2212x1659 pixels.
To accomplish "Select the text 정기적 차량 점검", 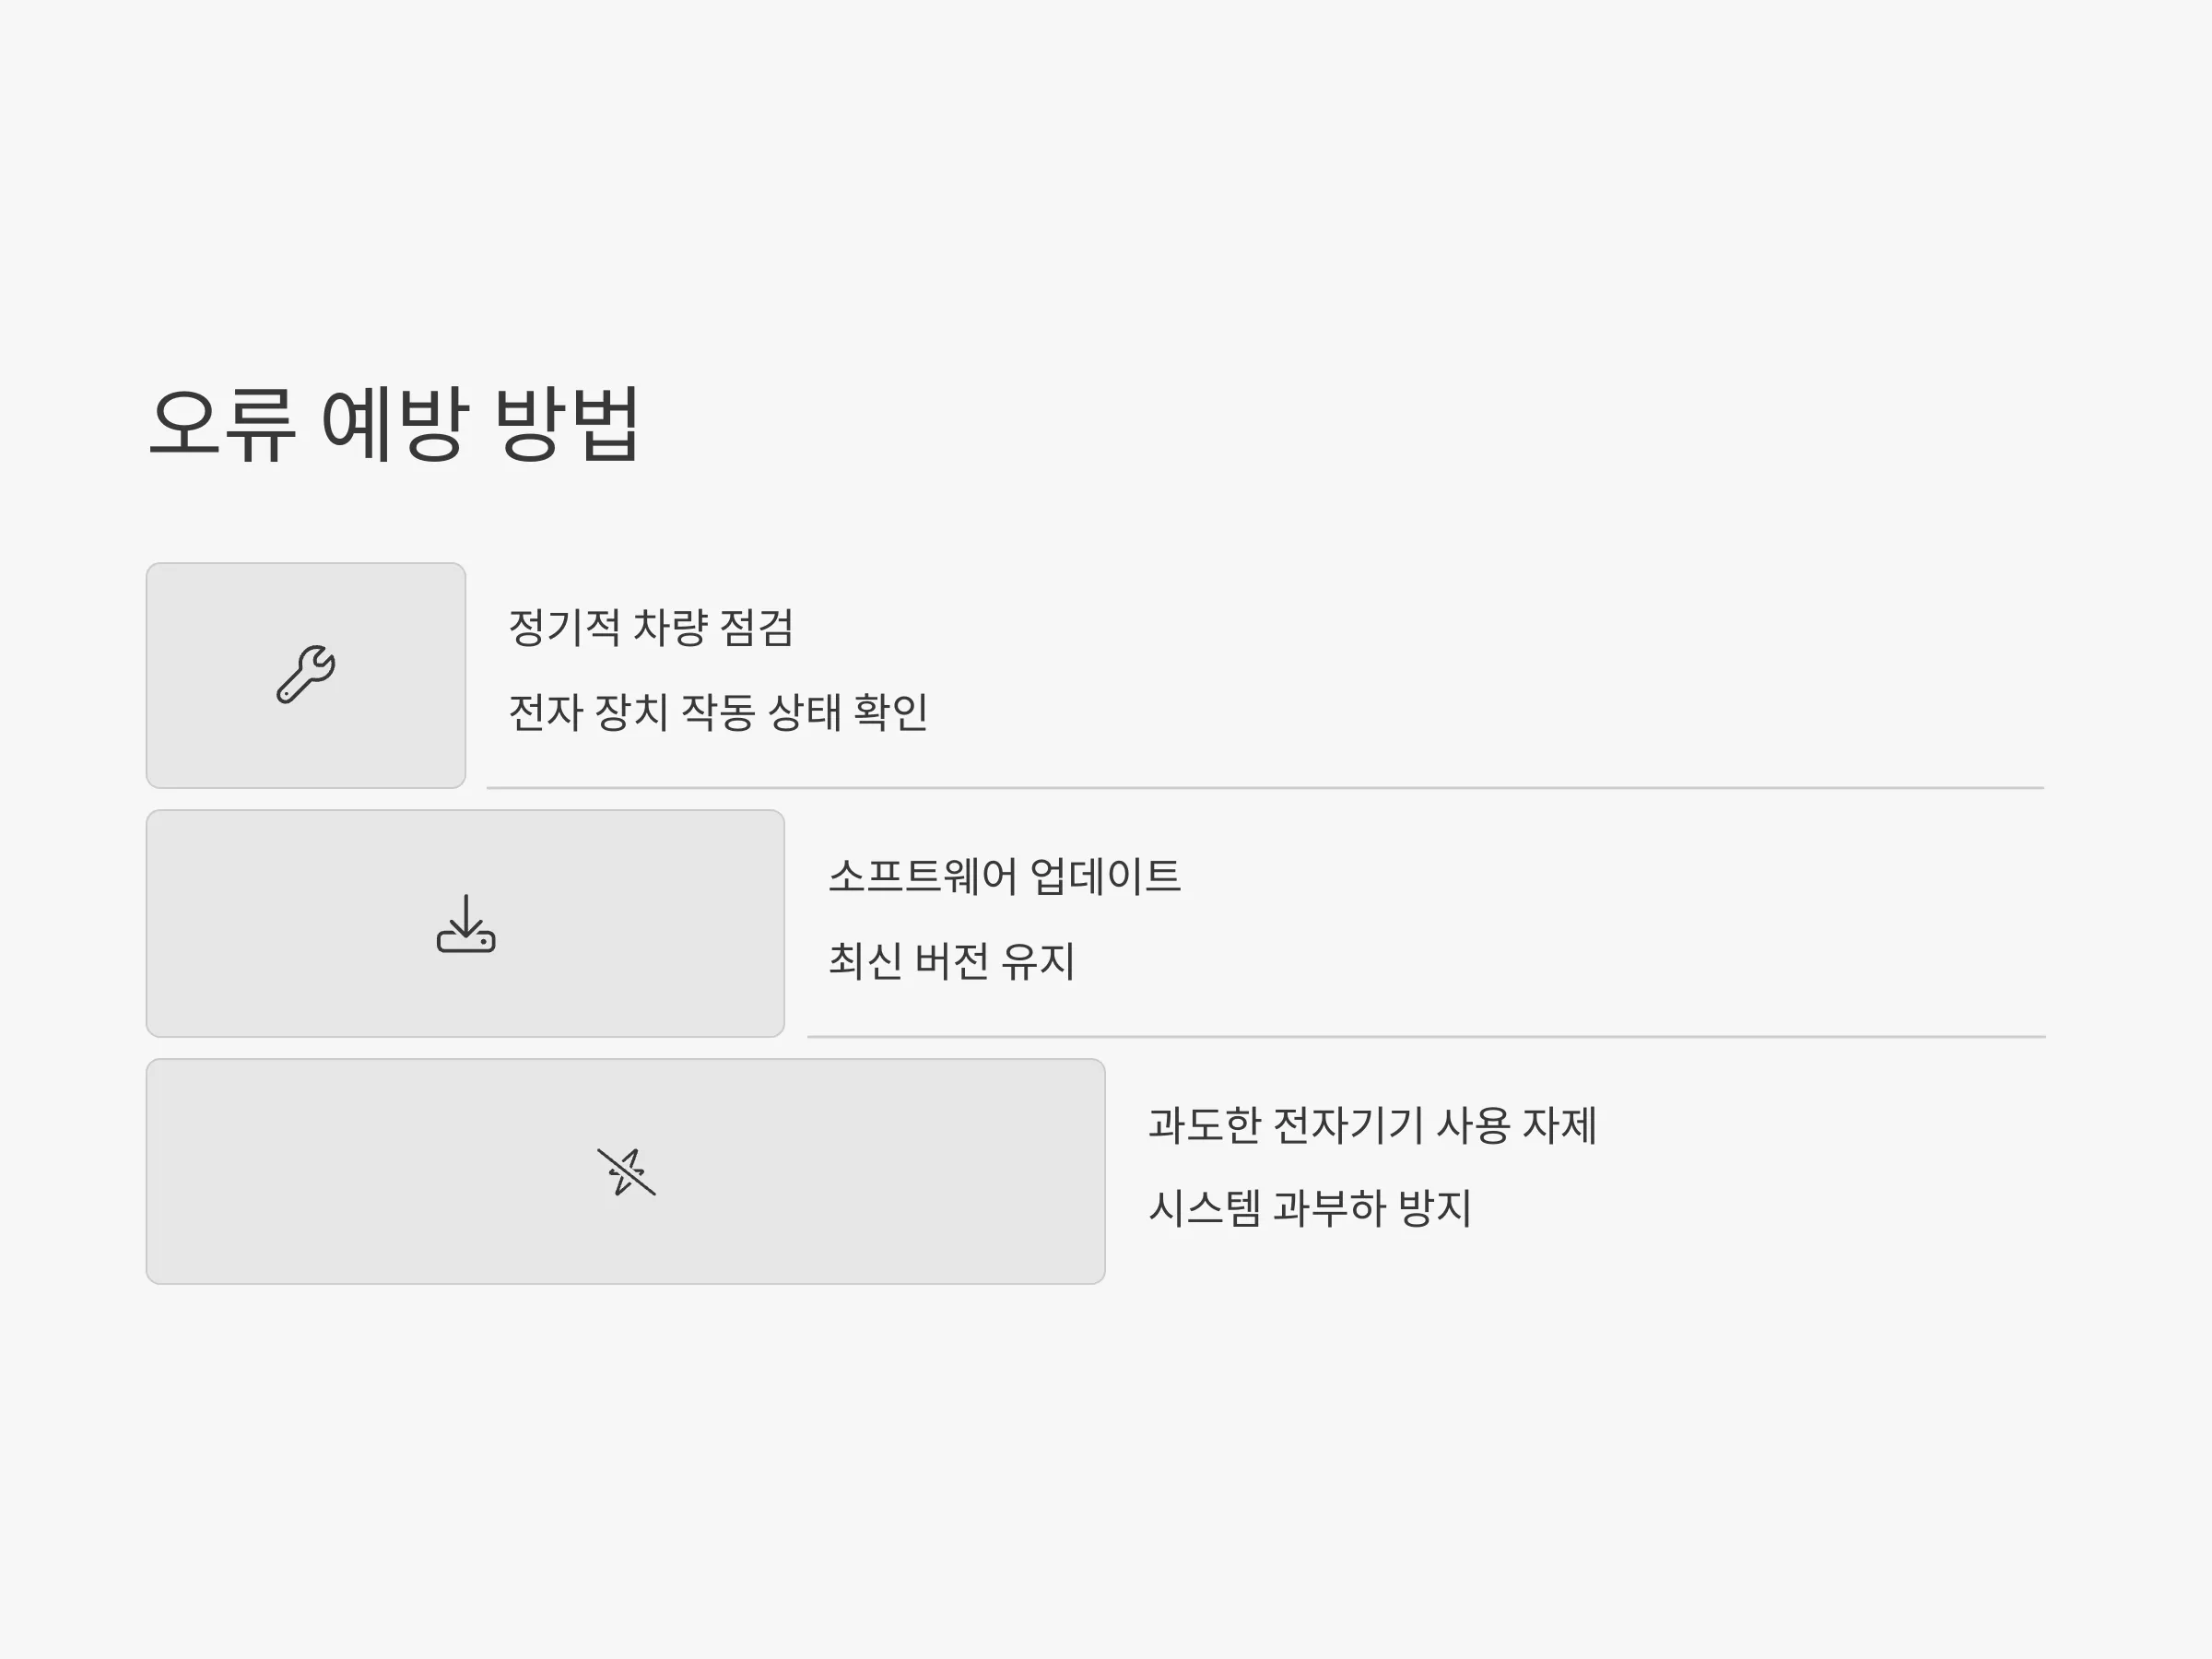I will [651, 628].
